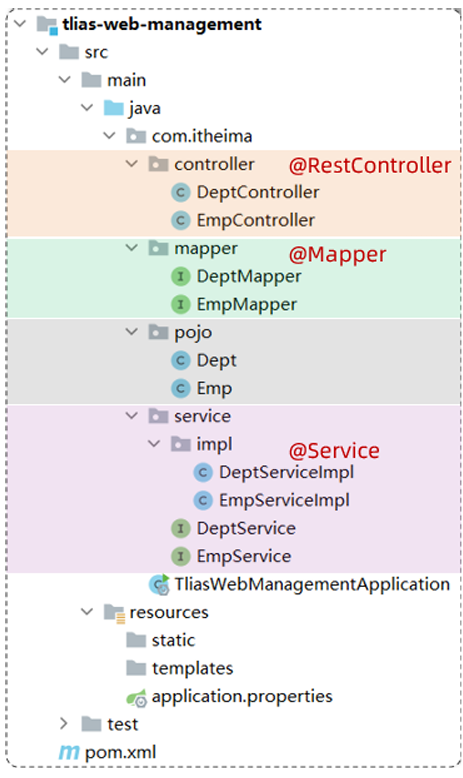This screenshot has height=778, width=463.
Task: Select the Emp class name
Action: (x=214, y=389)
